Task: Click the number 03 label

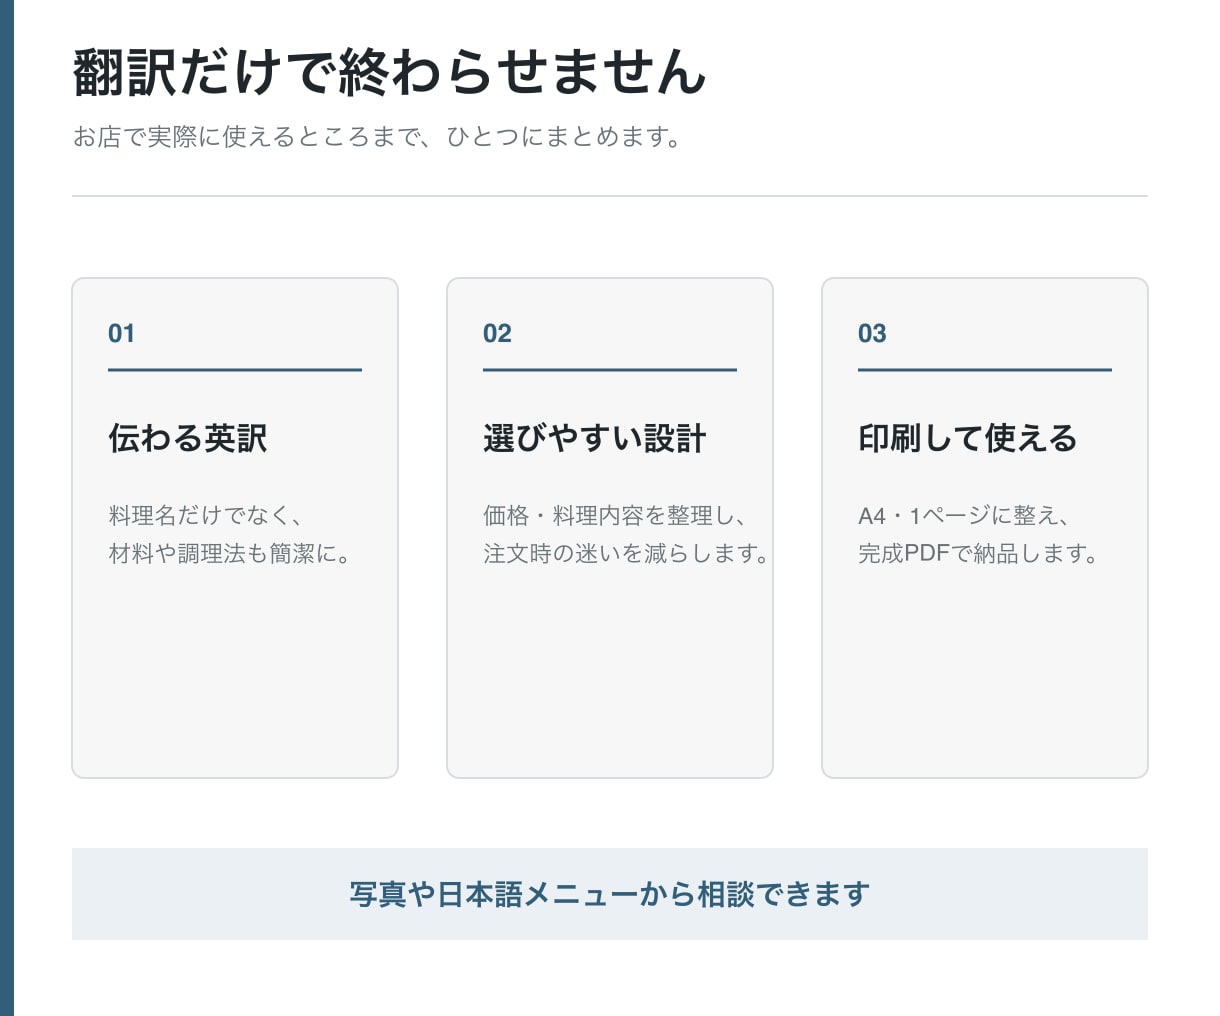Action: (x=872, y=333)
